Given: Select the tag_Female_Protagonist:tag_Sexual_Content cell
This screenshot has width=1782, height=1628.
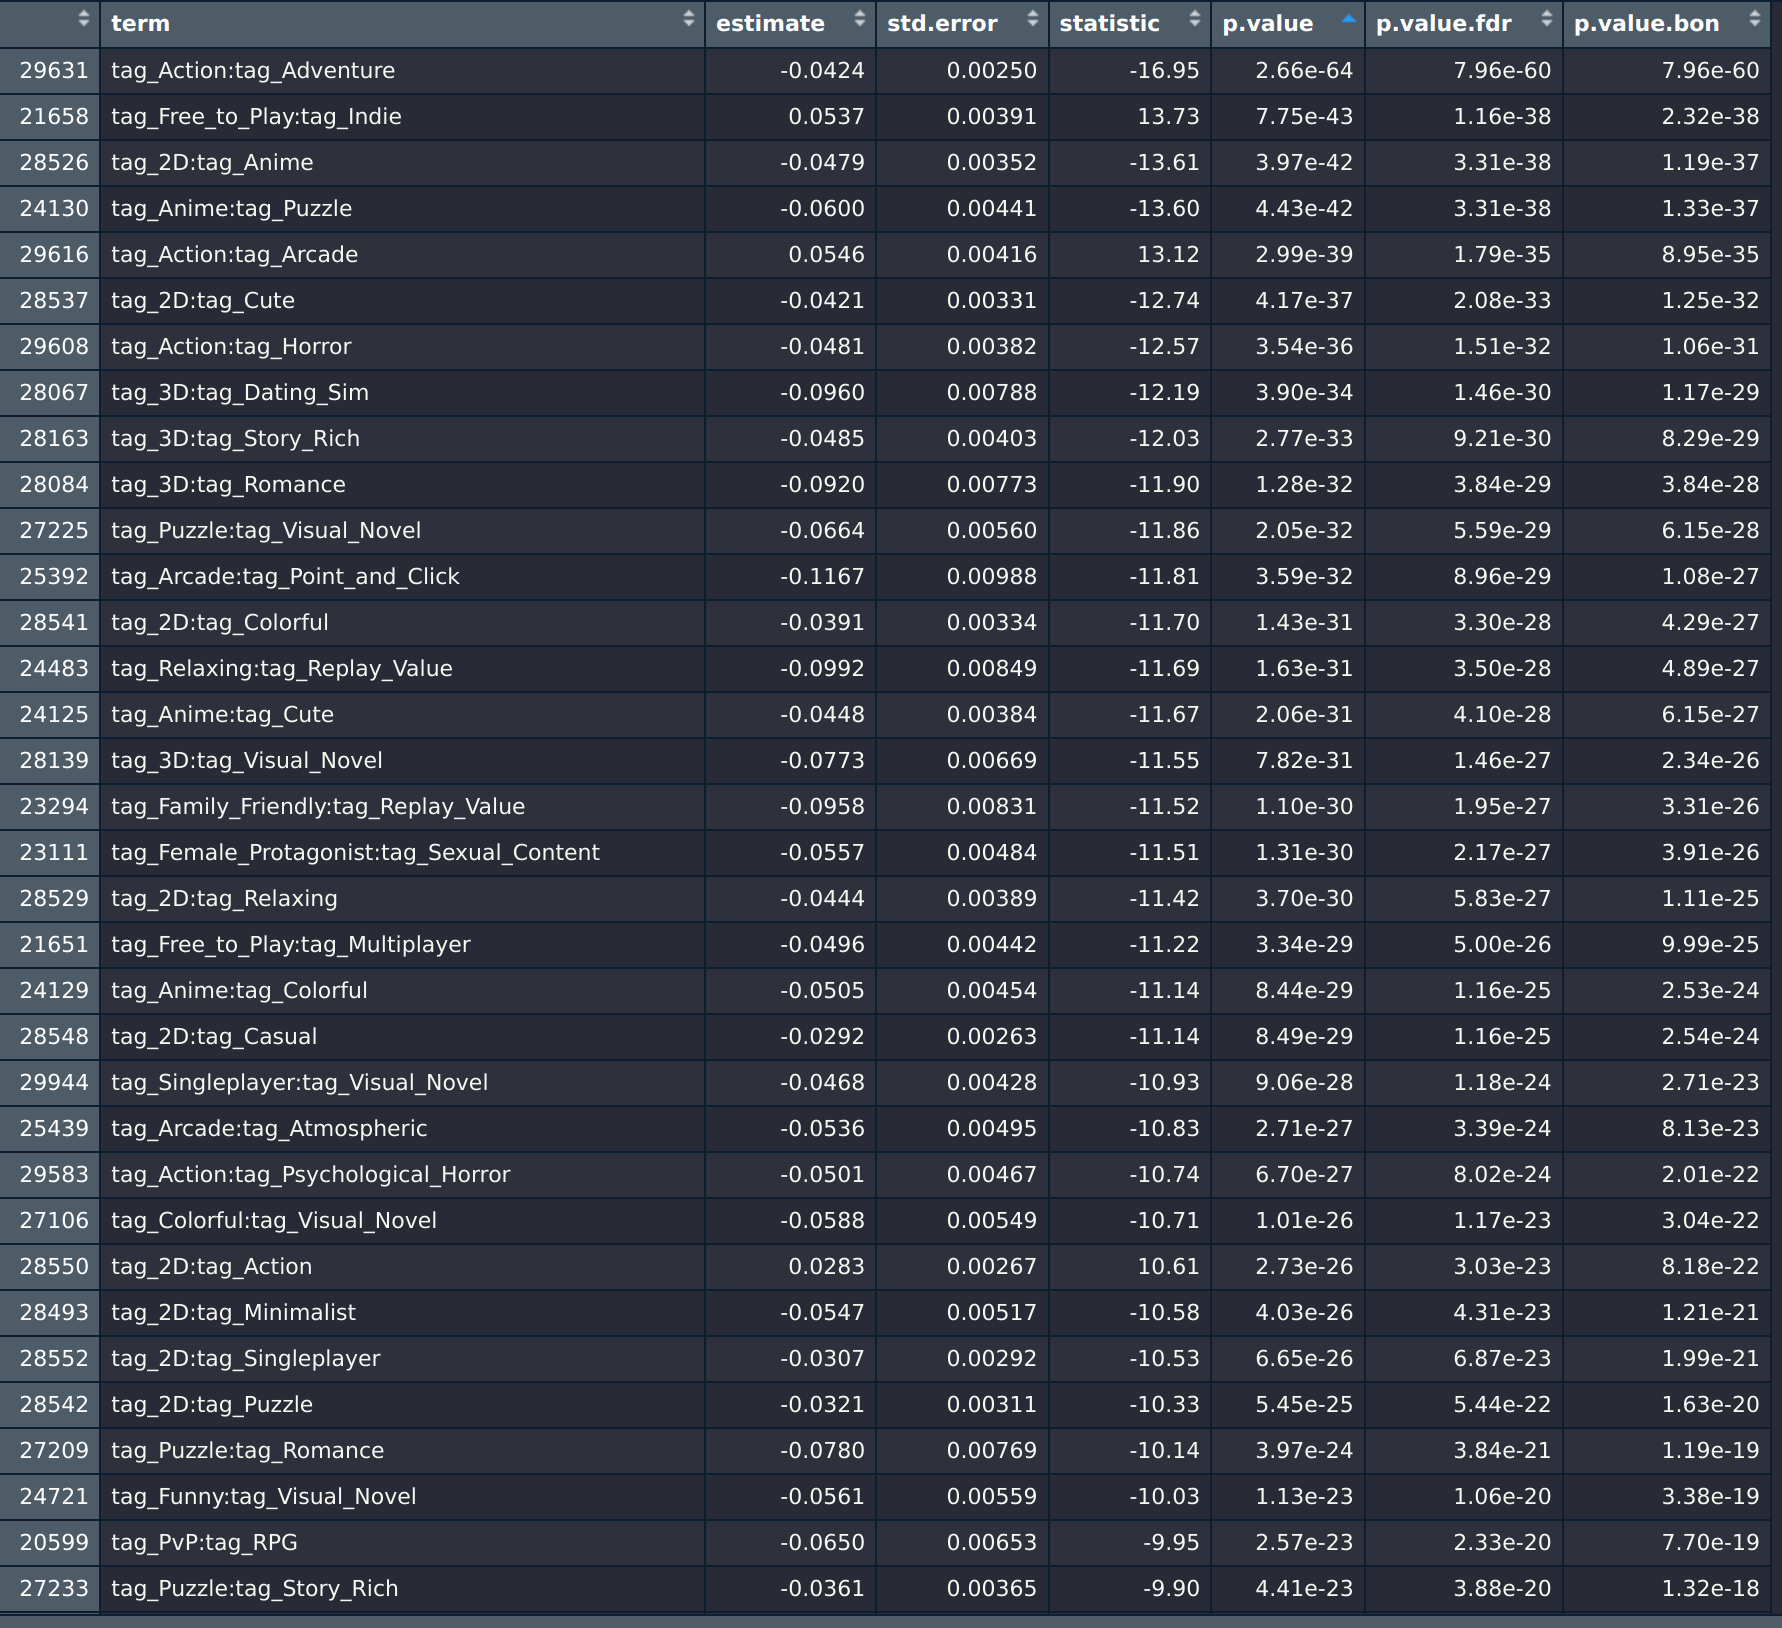Looking at the screenshot, I should coord(355,853).
